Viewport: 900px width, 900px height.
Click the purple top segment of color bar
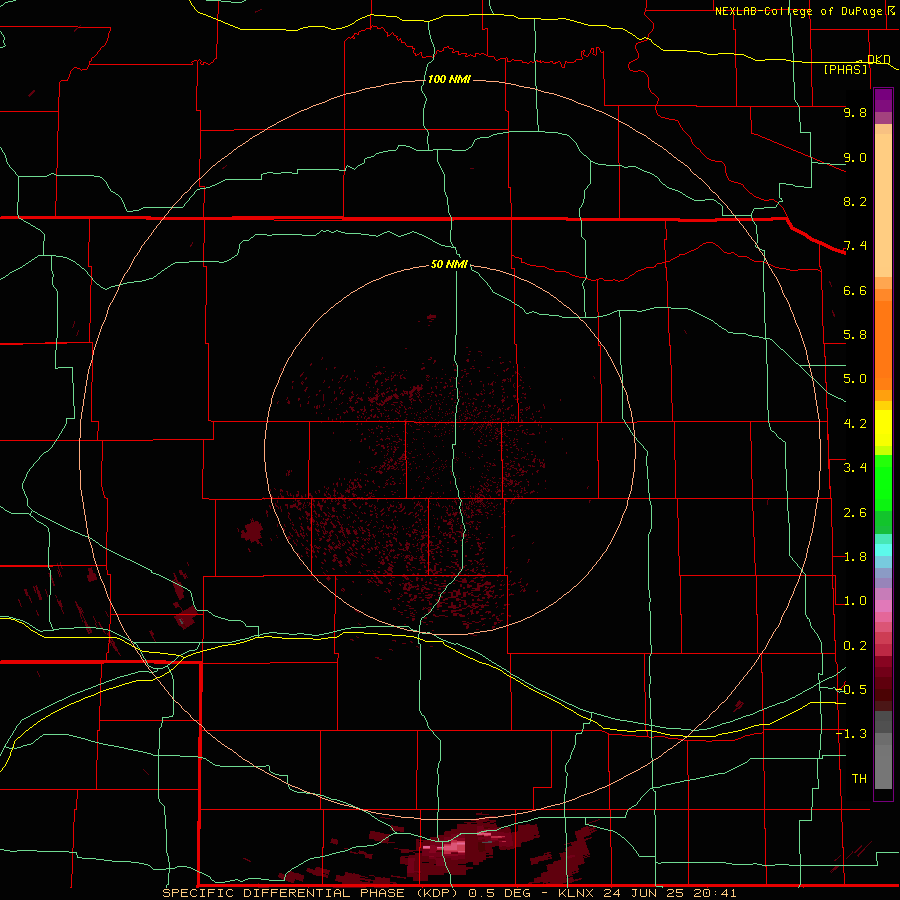pyautogui.click(x=883, y=100)
